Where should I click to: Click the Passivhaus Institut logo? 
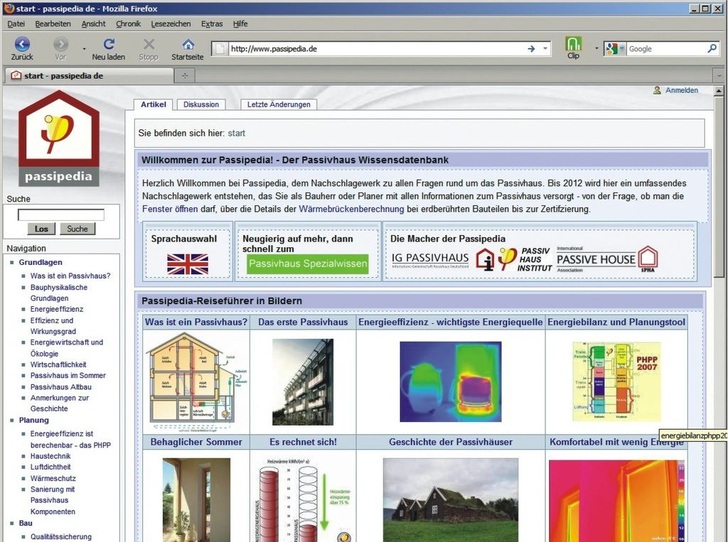(510, 259)
